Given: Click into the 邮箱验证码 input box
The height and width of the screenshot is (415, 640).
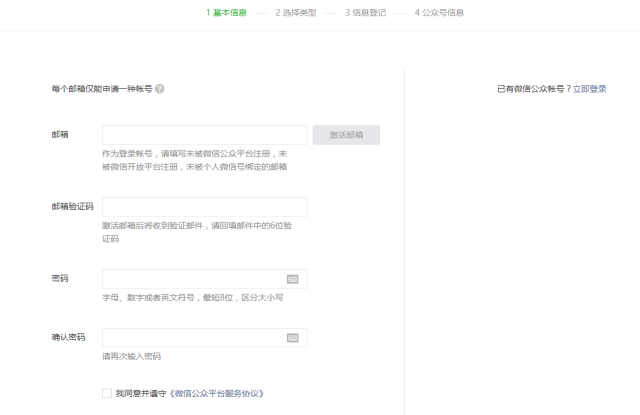Looking at the screenshot, I should [x=204, y=207].
